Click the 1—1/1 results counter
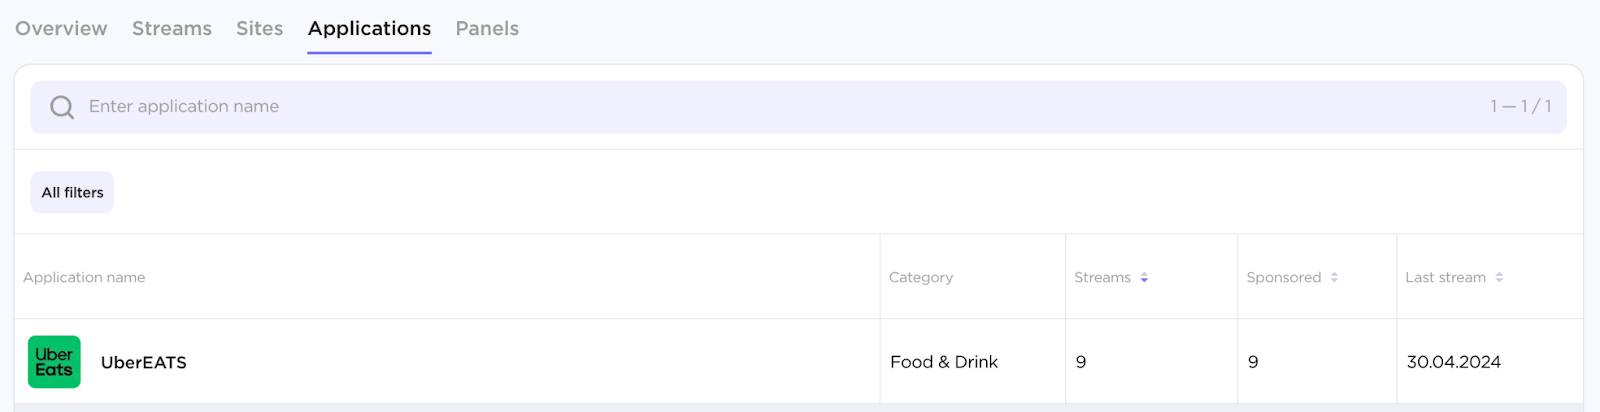The height and width of the screenshot is (412, 1600). pyautogui.click(x=1520, y=107)
